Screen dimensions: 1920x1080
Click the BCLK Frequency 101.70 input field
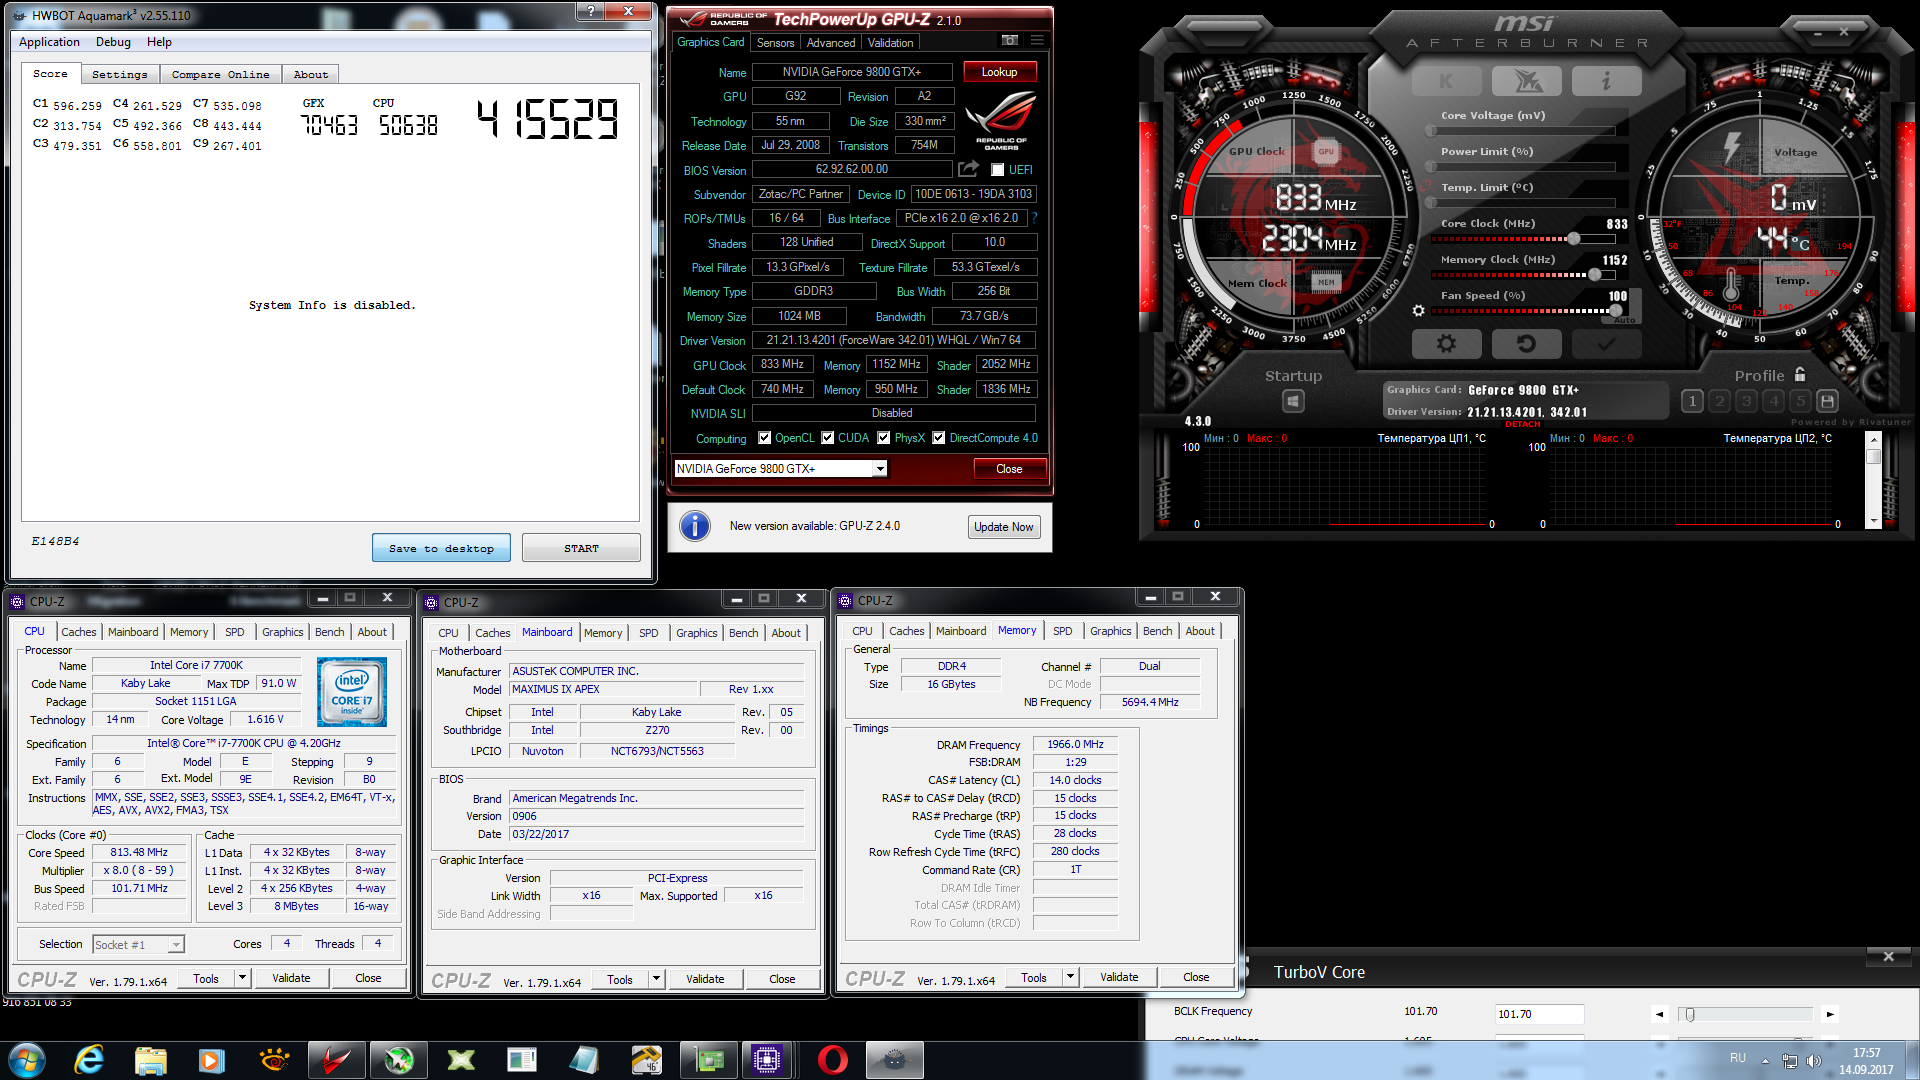click(x=1539, y=1014)
